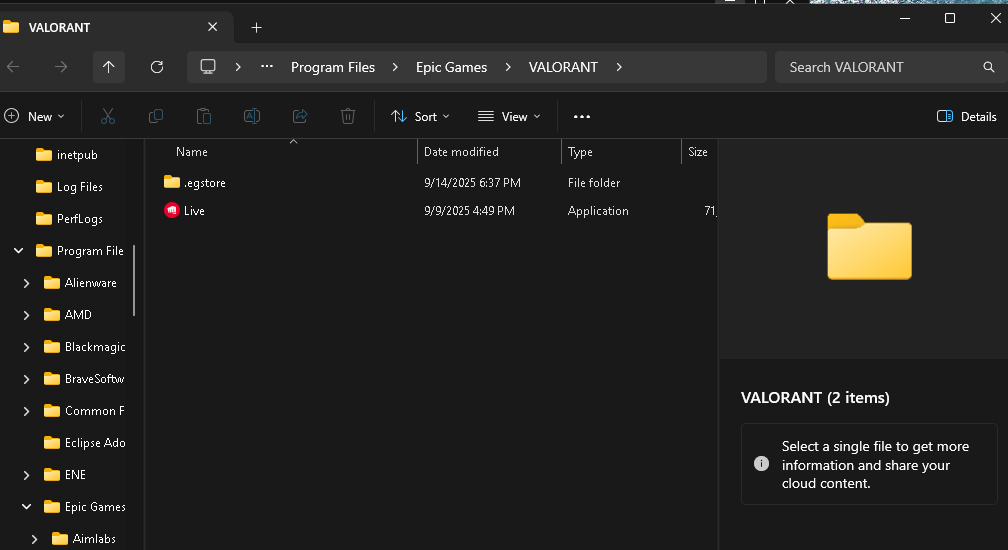Click the Program Files breadcrumb

pyautogui.click(x=332, y=67)
